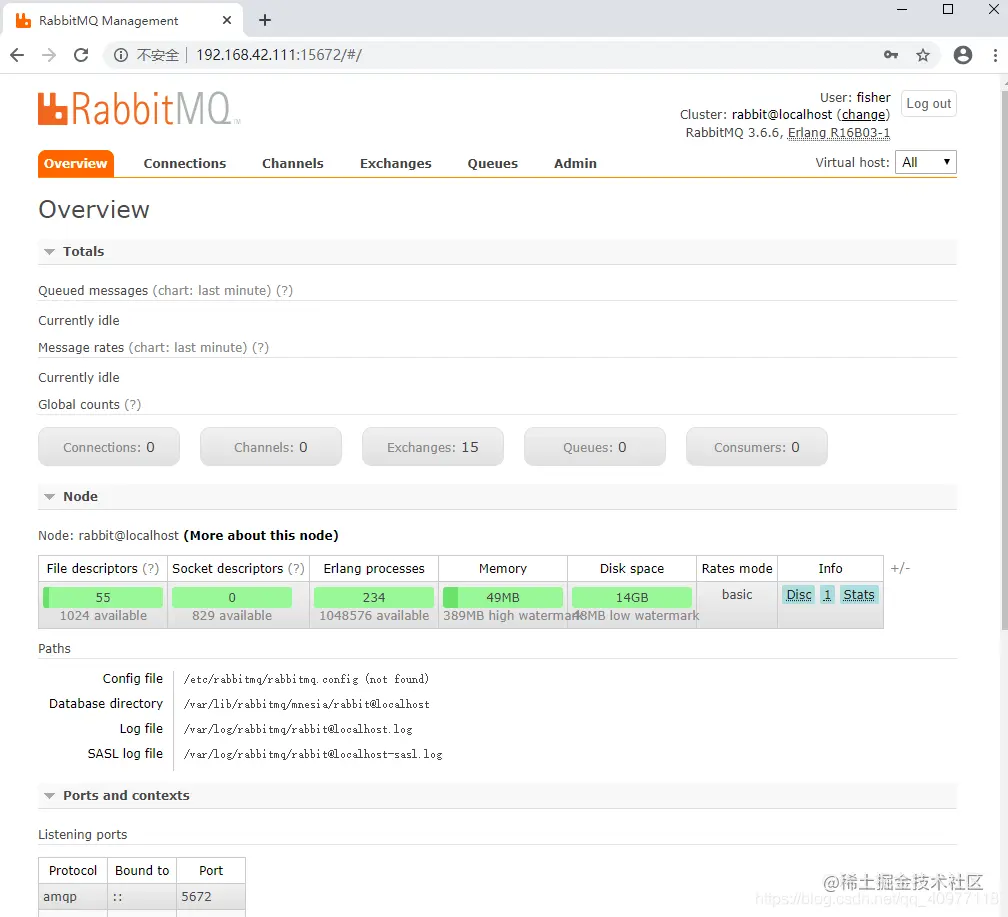
Task: Click the cluster name change link
Action: pos(863,114)
